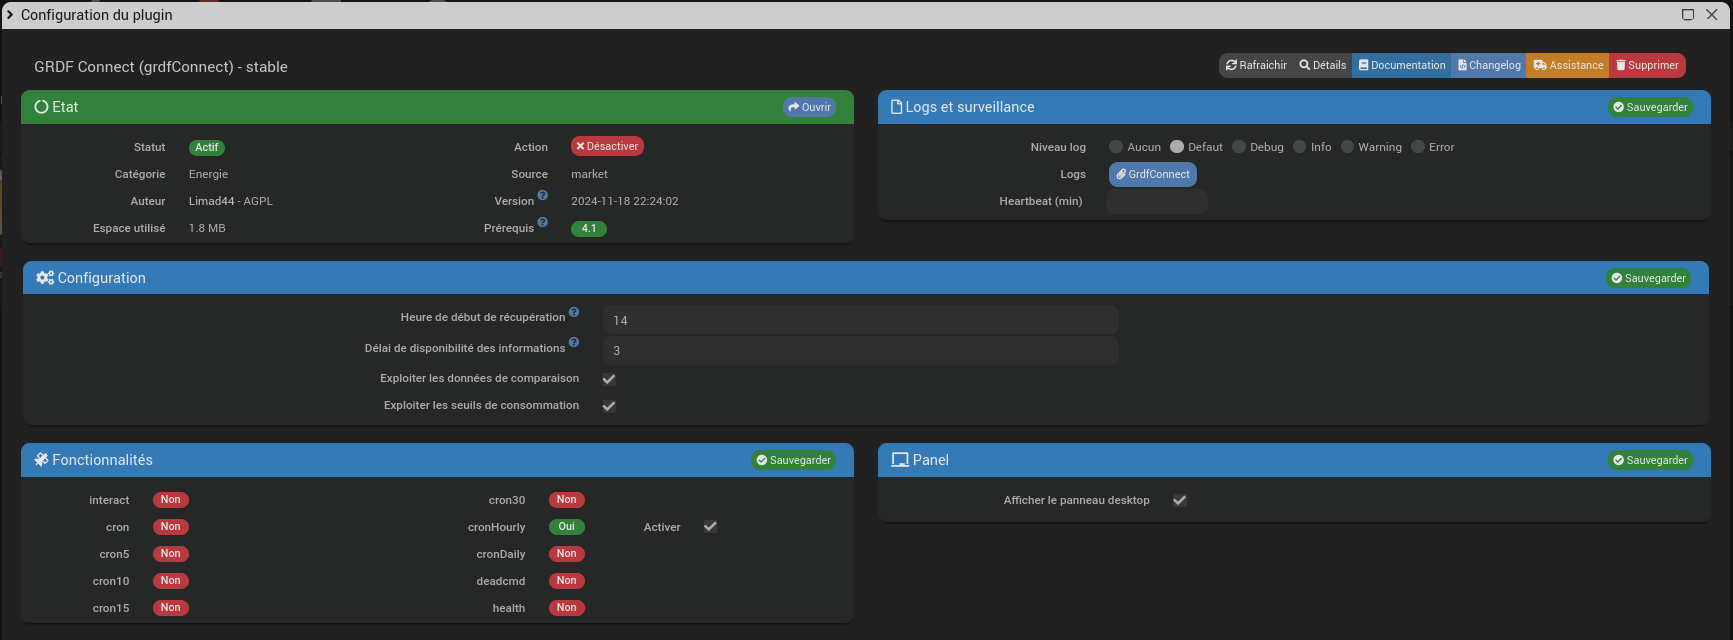Image resolution: width=1733 pixels, height=640 pixels.
Task: Save the Panel section
Action: coord(1650,460)
